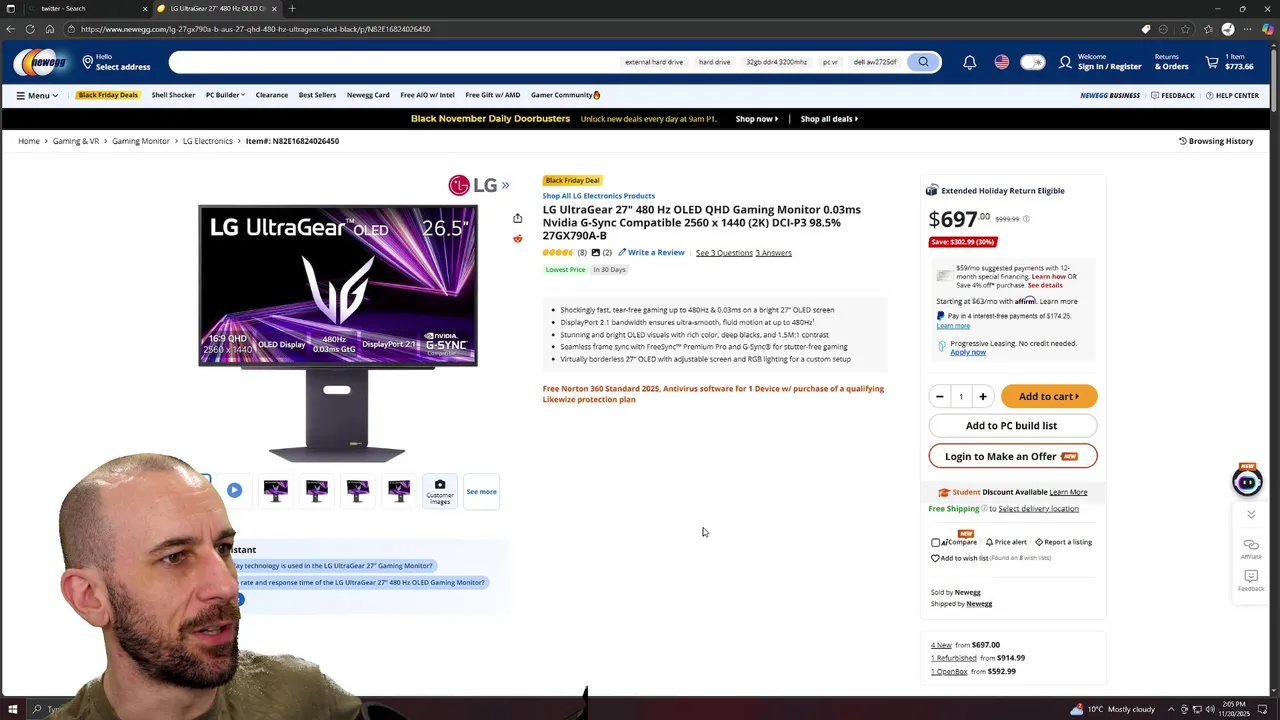
Task: Click the US flag country selector
Action: pyautogui.click(x=1001, y=62)
